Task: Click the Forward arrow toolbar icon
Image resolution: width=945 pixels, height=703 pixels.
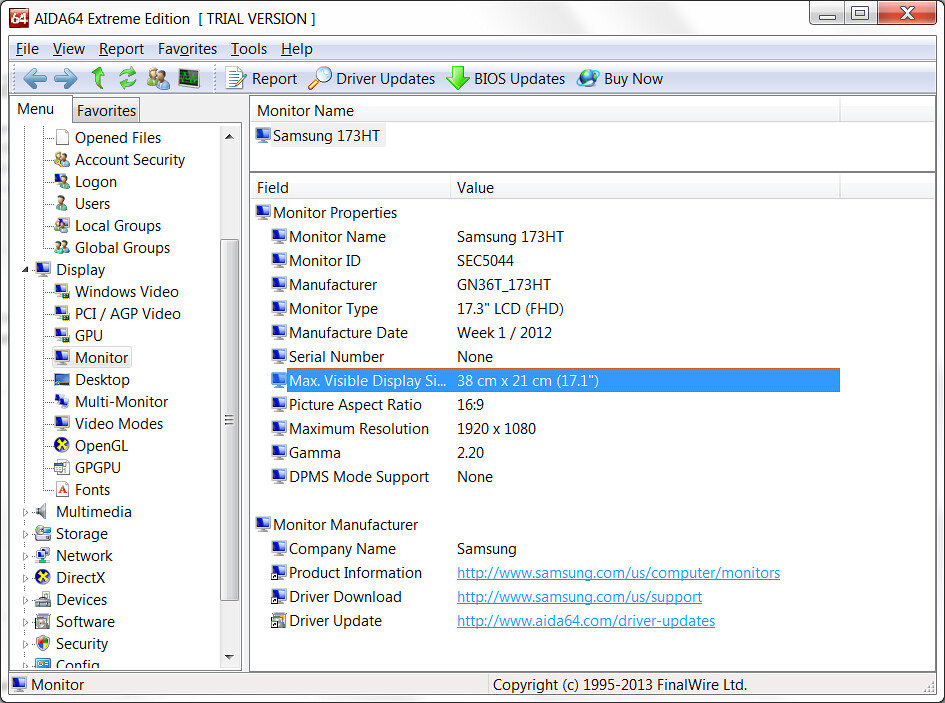Action: [66, 78]
